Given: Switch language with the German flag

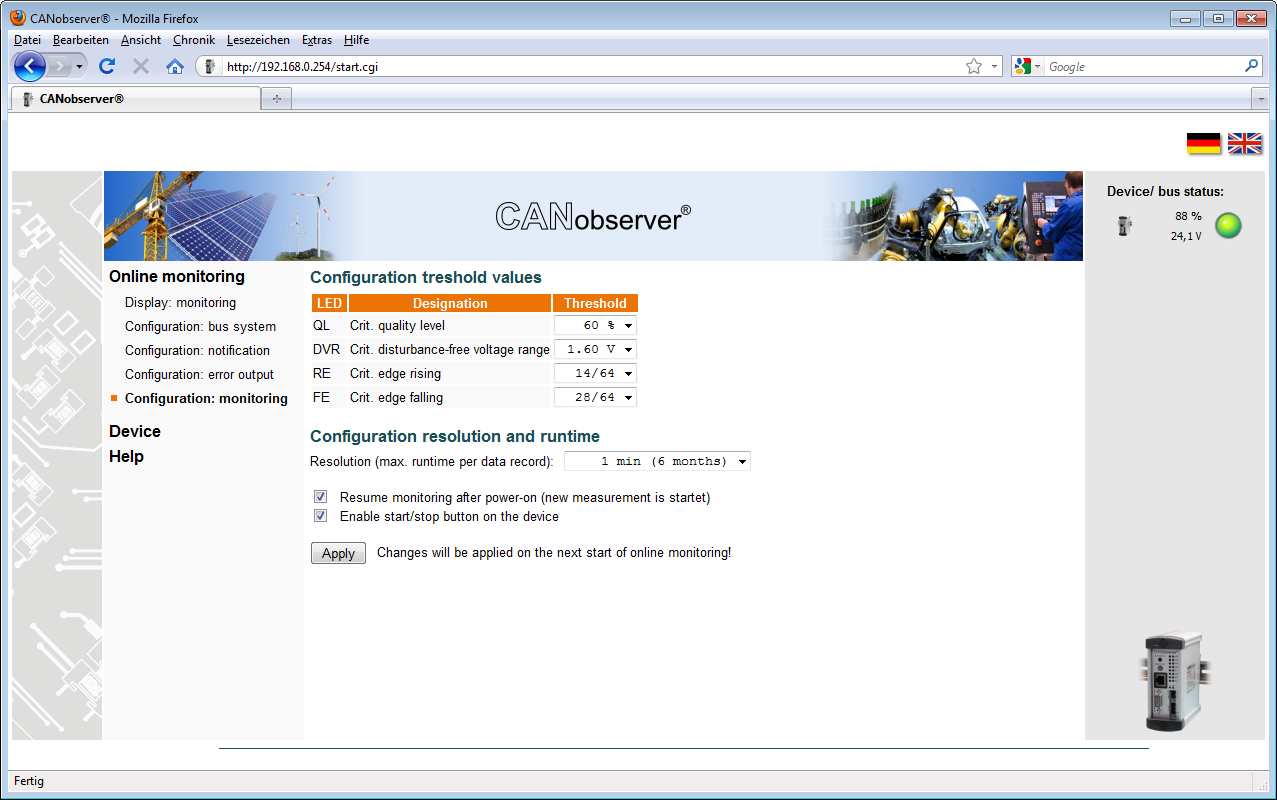Looking at the screenshot, I should (x=1204, y=144).
